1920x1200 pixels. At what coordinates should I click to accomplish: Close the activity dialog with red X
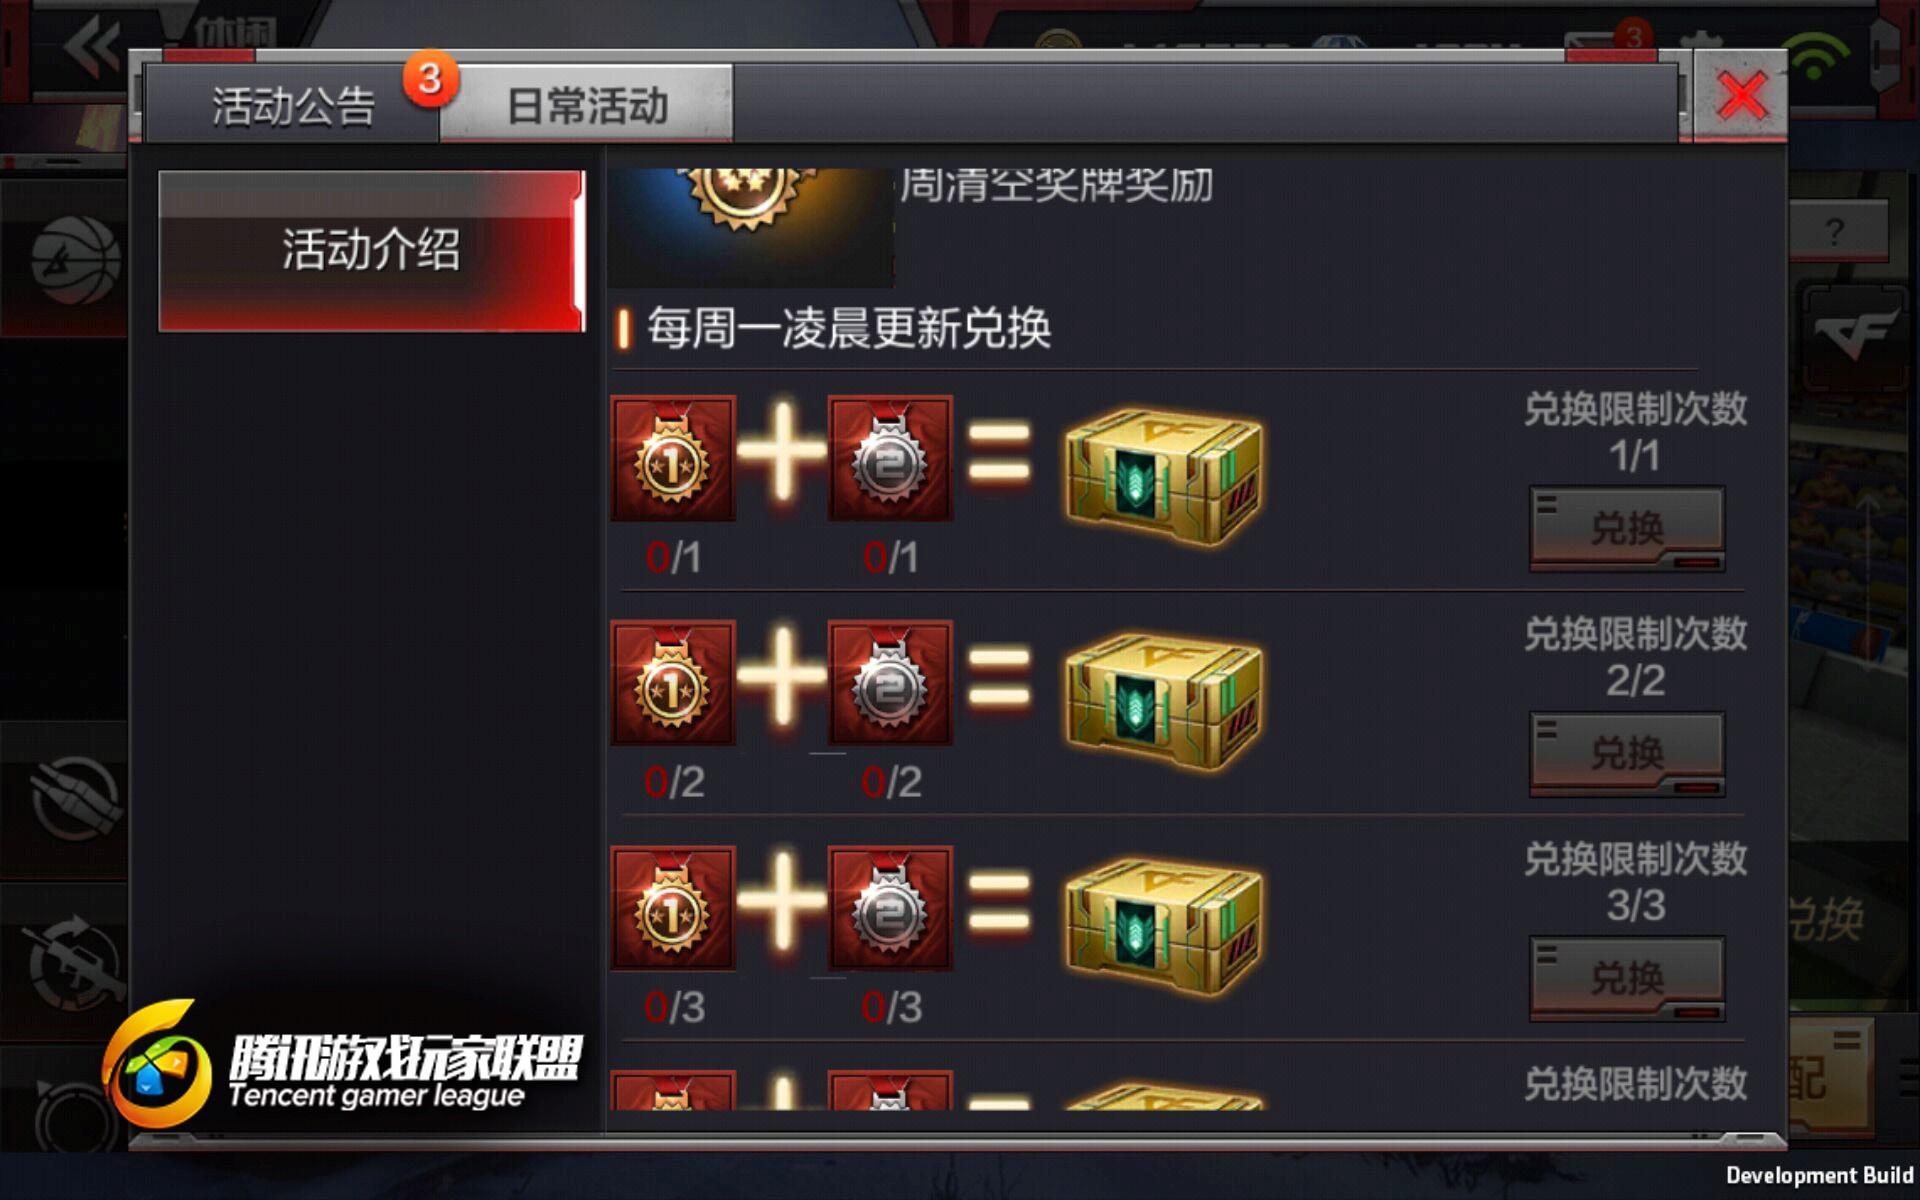1741,96
